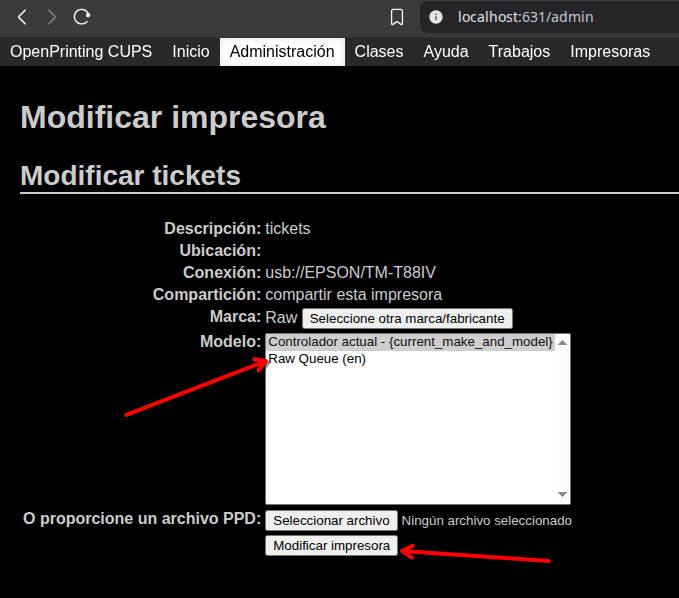Select Controlador actual in the model list
Viewport: 679px width, 598px height.
(410, 342)
